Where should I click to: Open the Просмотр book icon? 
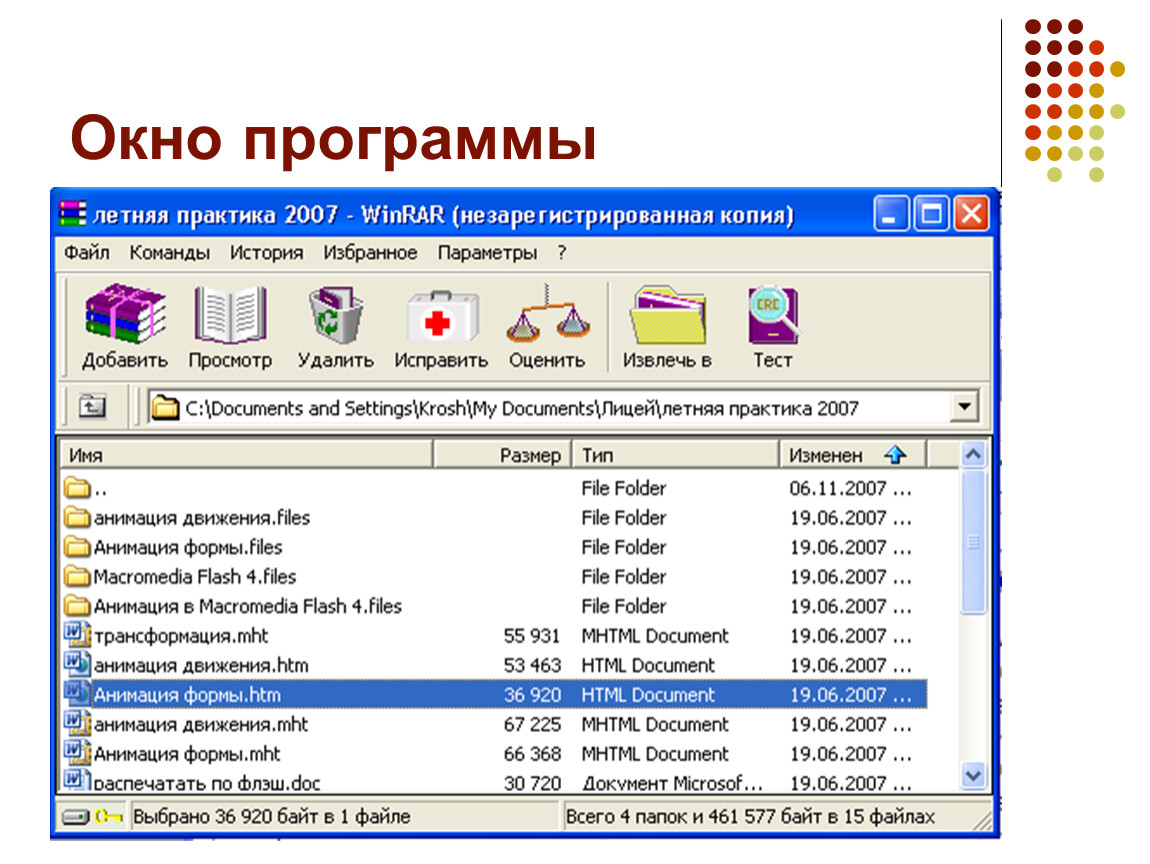point(230,315)
